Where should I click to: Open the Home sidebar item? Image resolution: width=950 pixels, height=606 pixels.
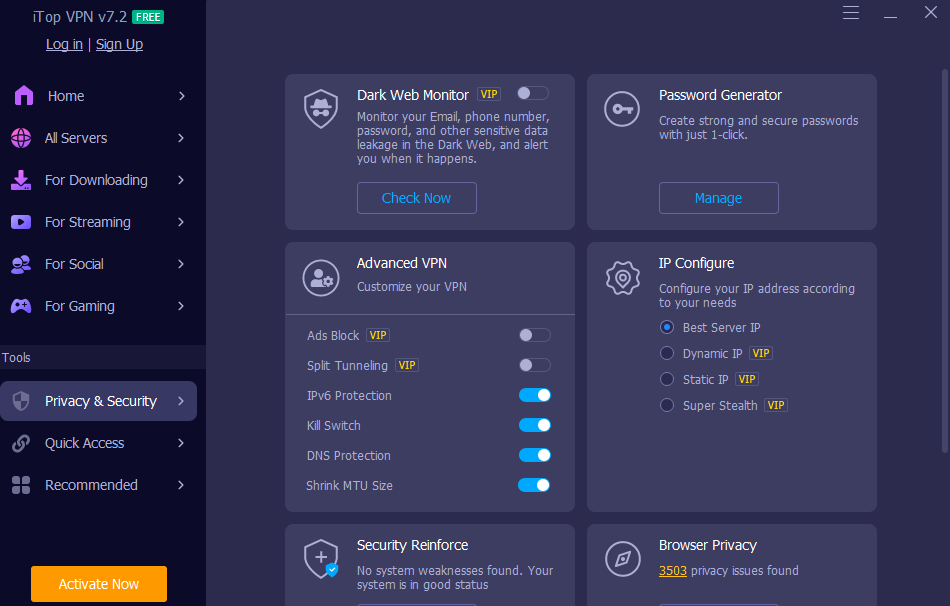coord(66,96)
